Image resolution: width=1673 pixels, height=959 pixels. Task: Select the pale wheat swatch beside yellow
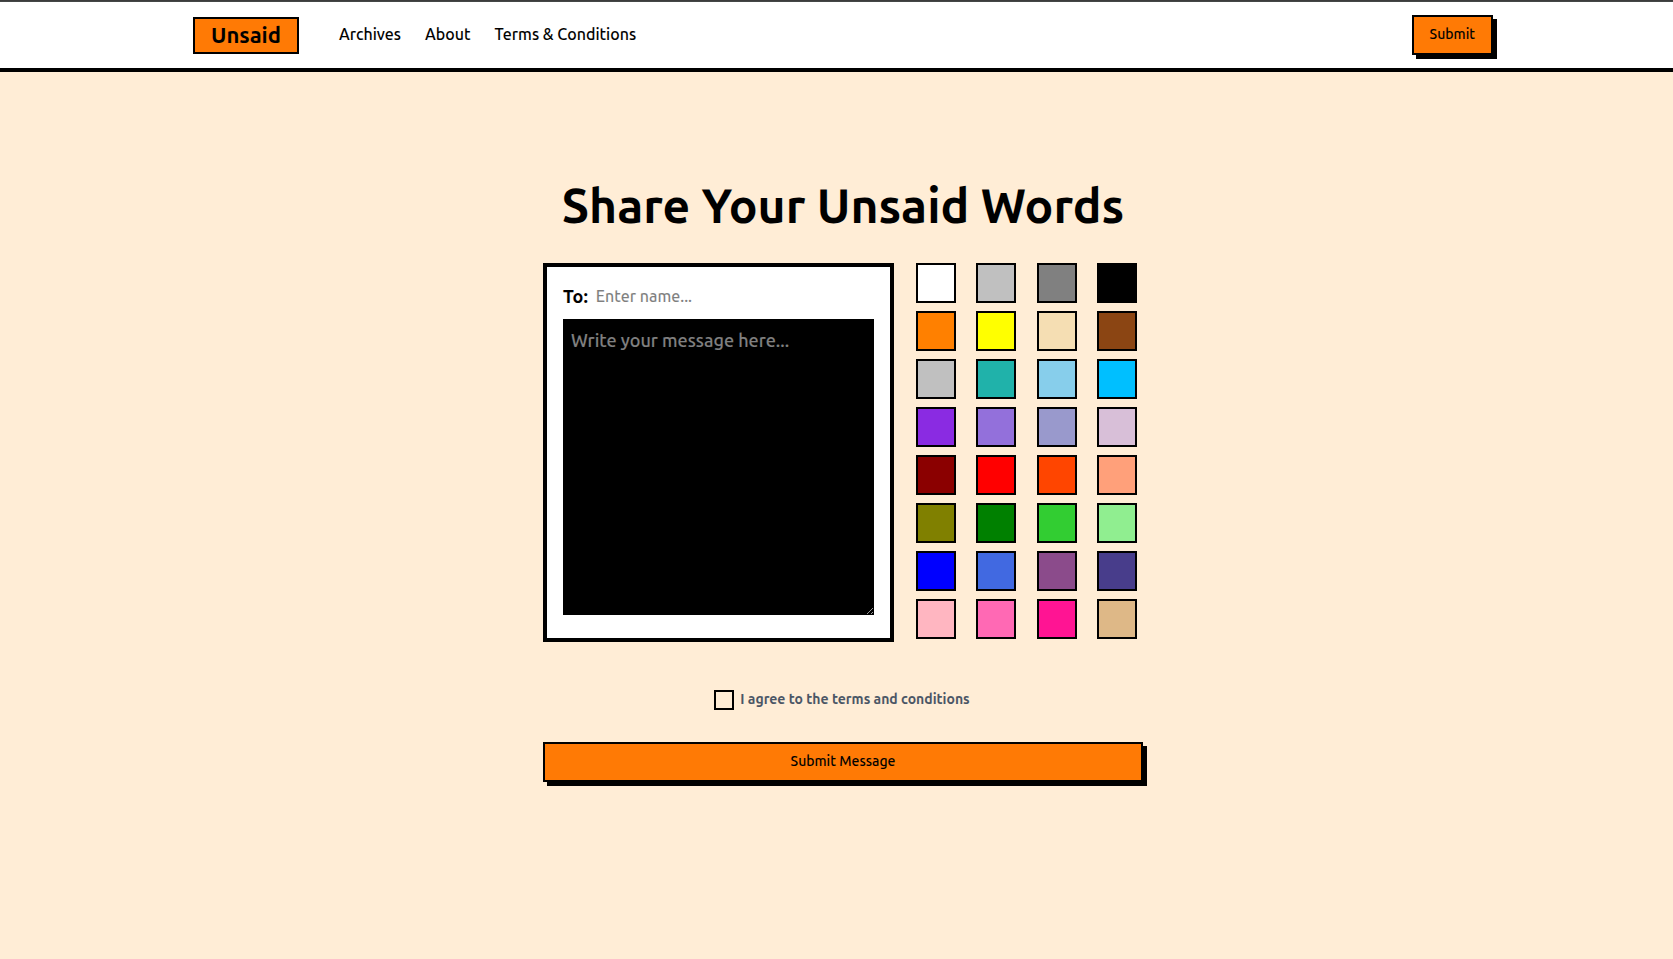tap(1057, 331)
